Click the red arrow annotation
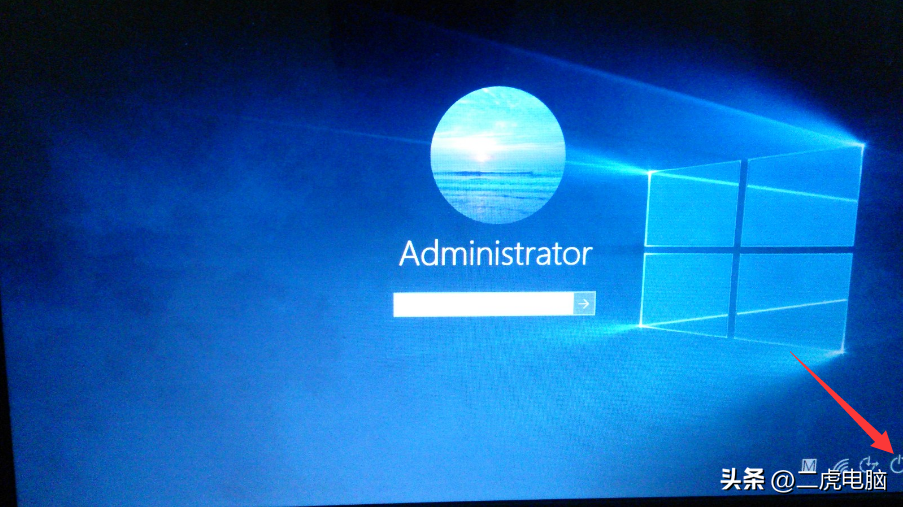Screen dimensions: 903x507 [x=844, y=399]
